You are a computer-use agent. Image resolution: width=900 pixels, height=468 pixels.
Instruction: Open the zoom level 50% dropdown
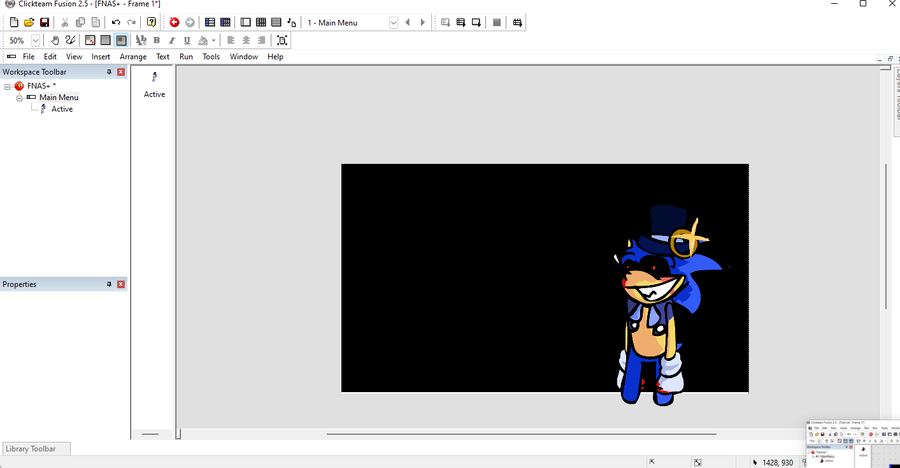tap(36, 40)
